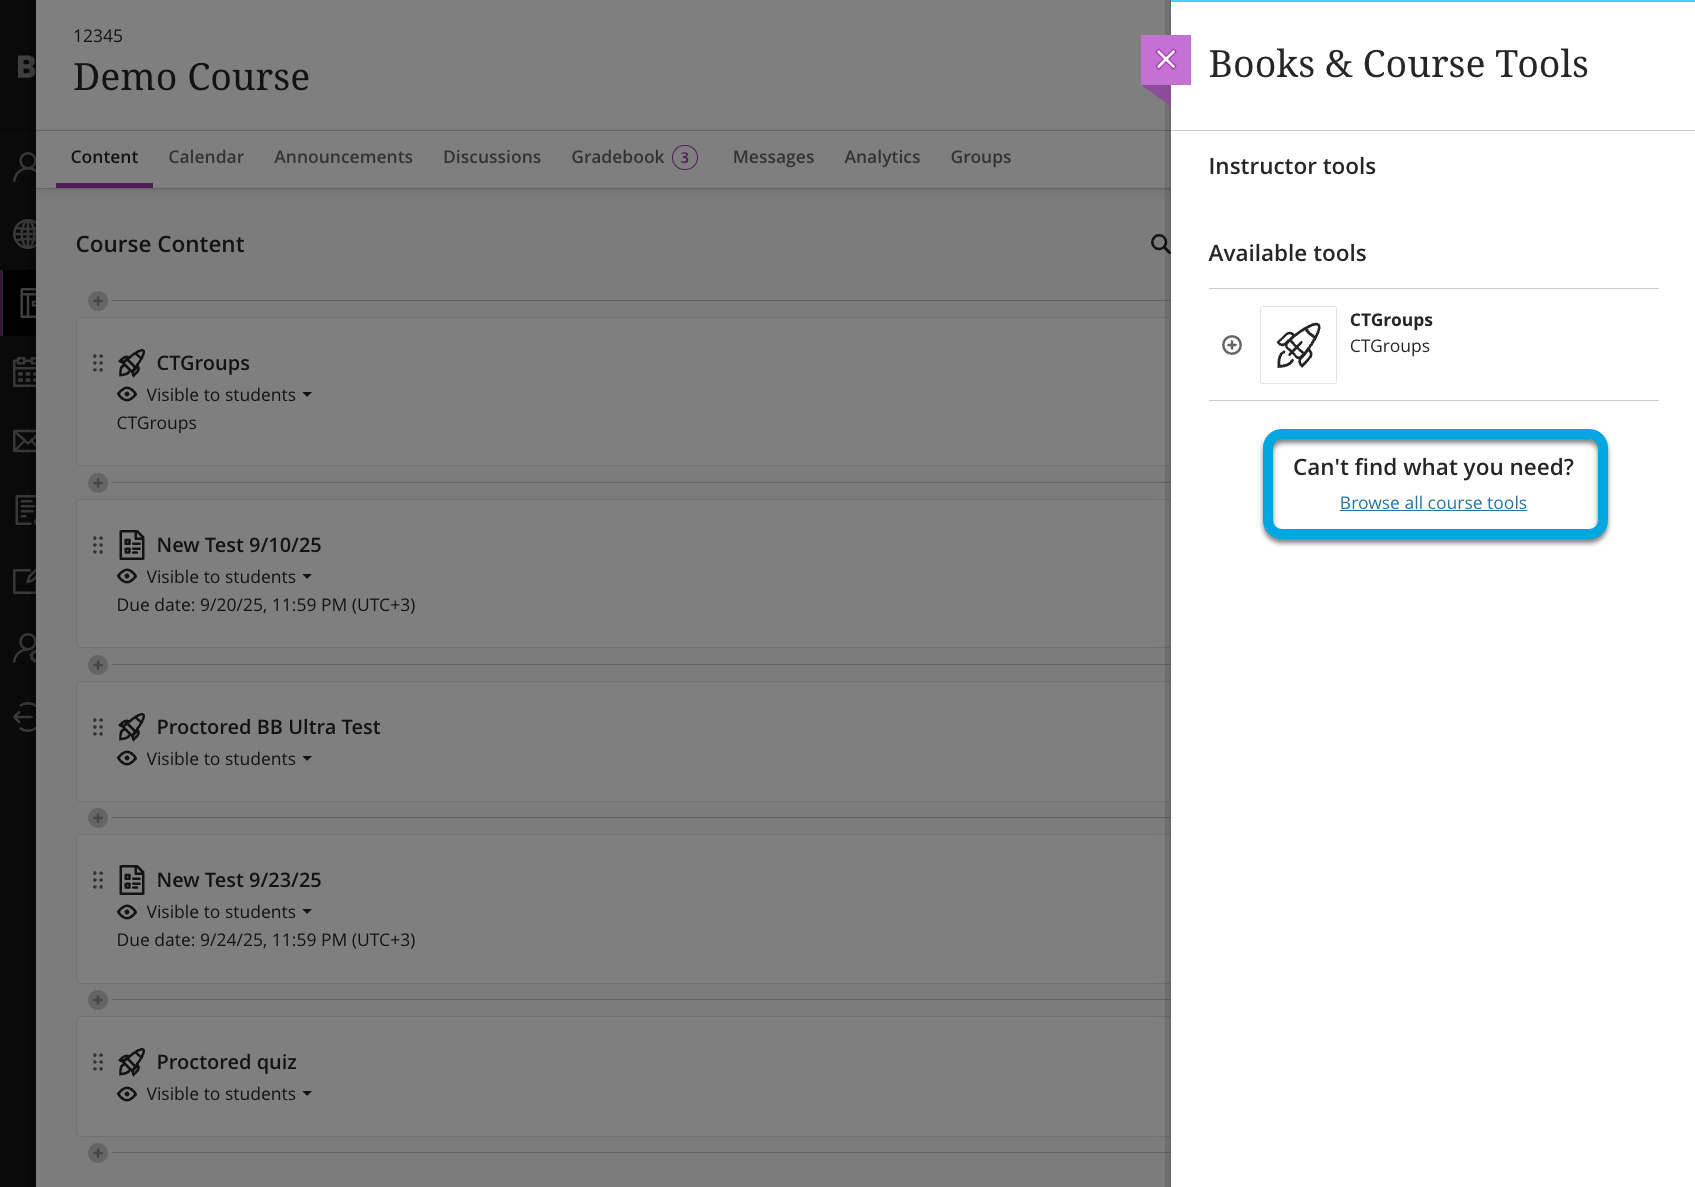This screenshot has height=1187, width=1695.
Task: Add the CTGroups tool with plus icon
Action: (x=1232, y=345)
